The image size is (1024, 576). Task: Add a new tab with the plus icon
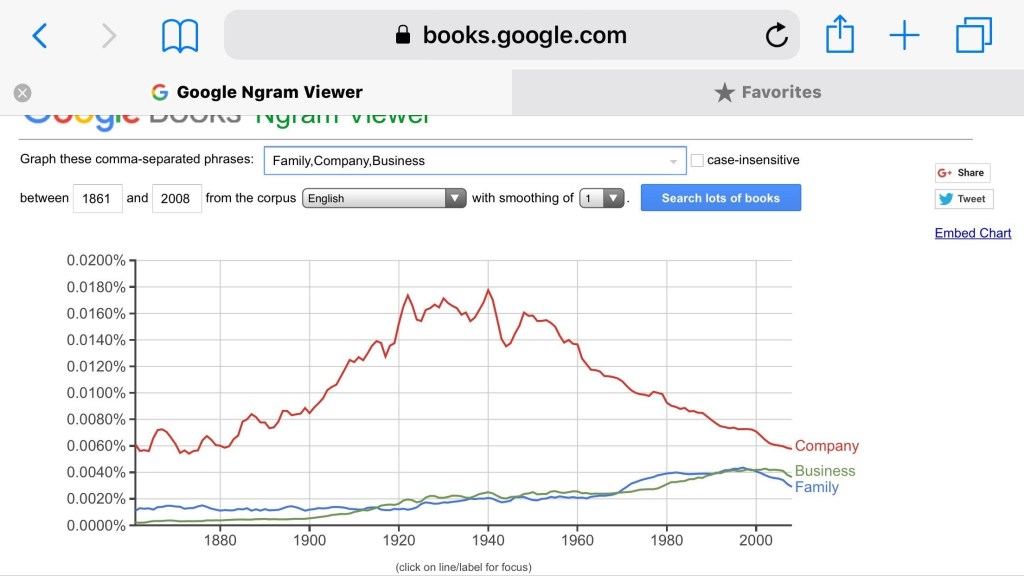pos(904,37)
